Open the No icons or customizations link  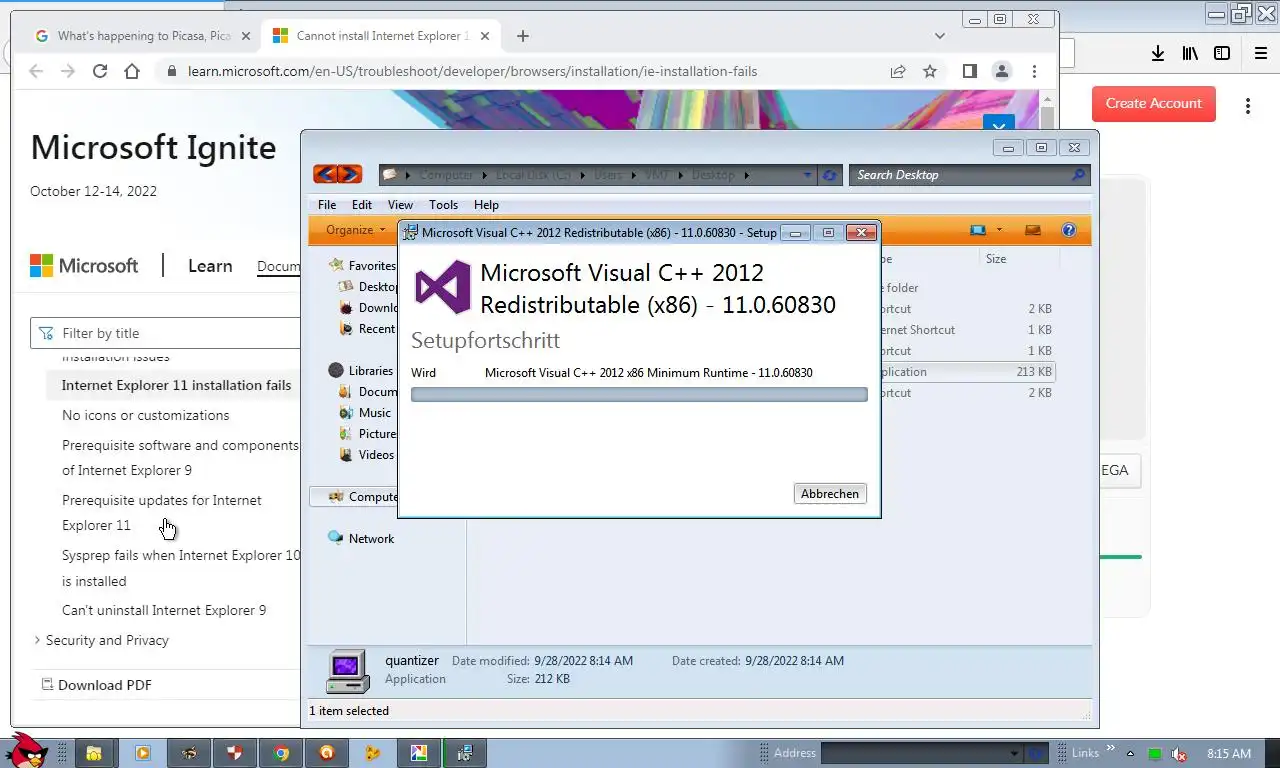pyautogui.click(x=145, y=415)
